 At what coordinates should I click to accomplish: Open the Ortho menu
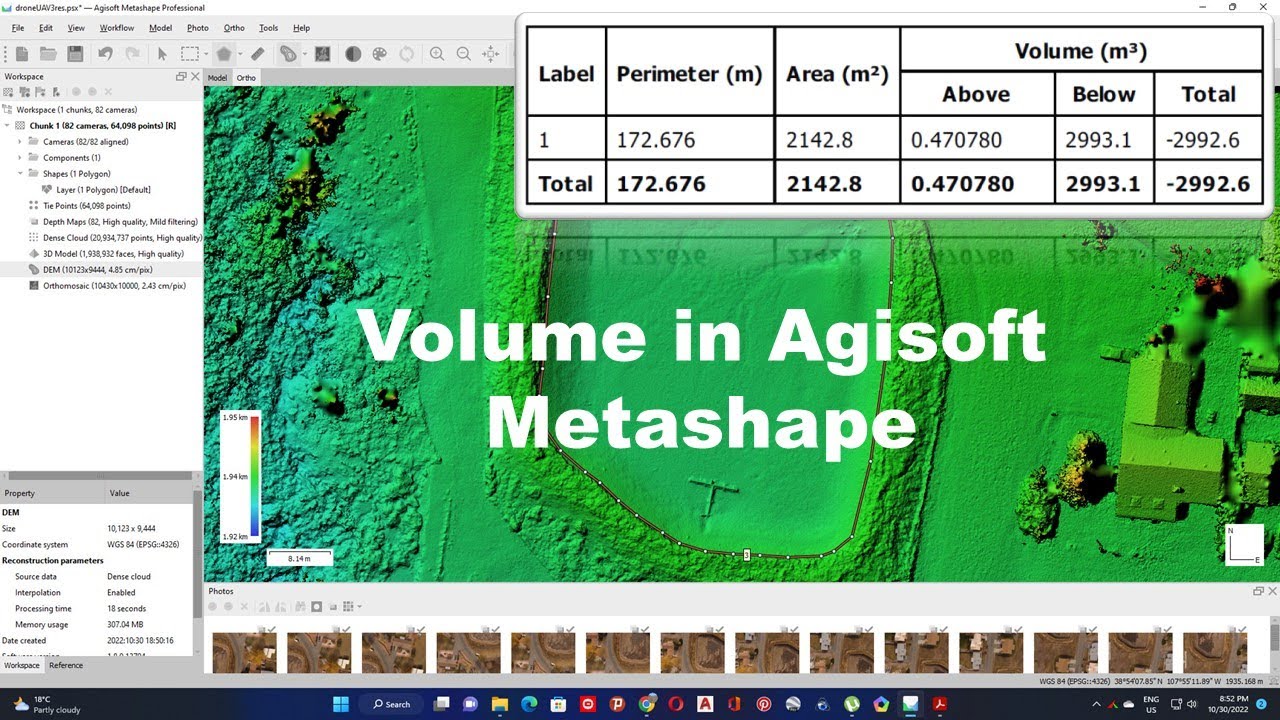[x=234, y=28]
